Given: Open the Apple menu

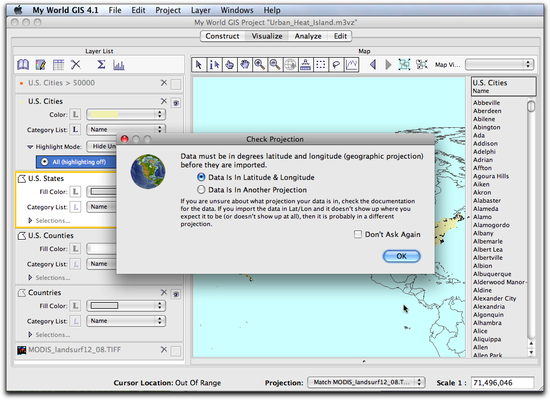Looking at the screenshot, I should coord(18,10).
